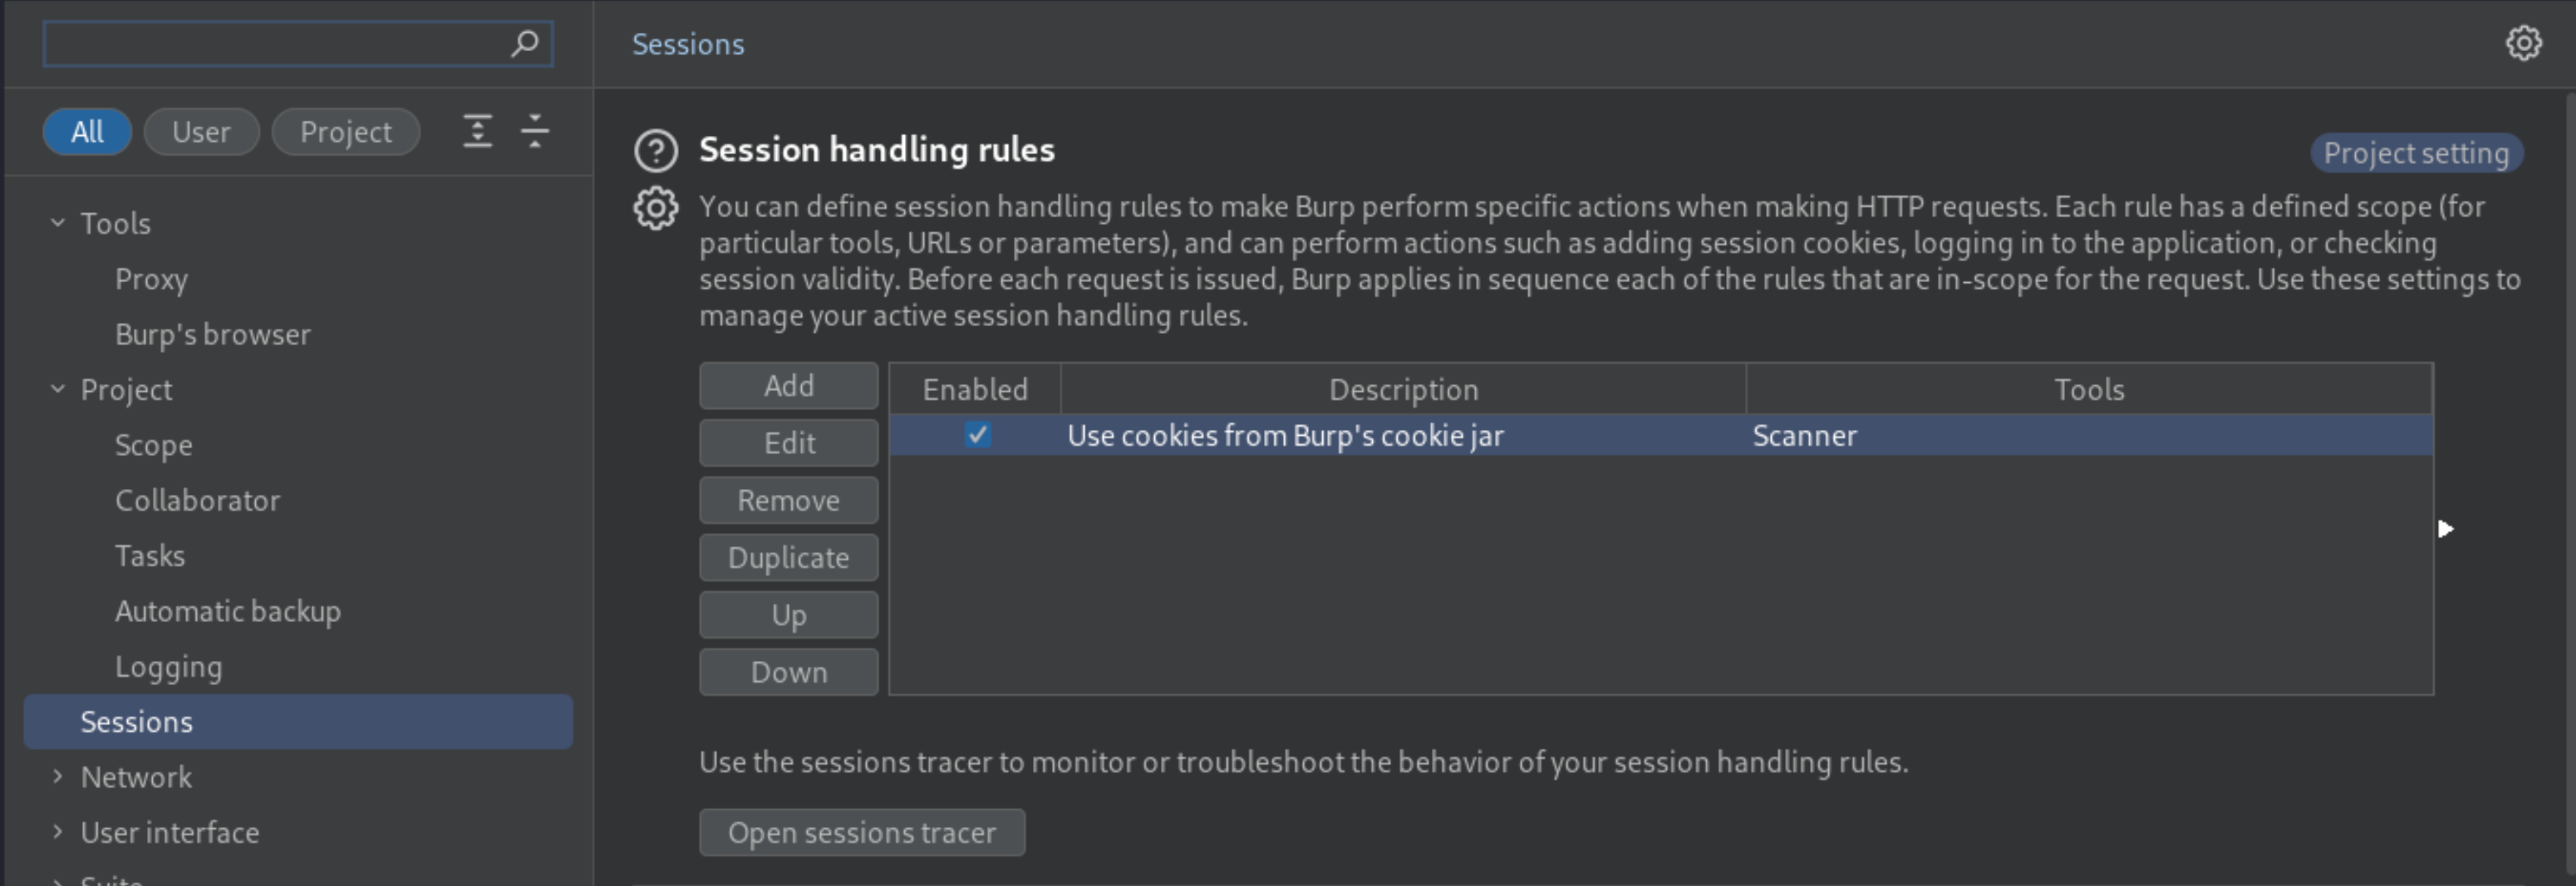Open help for Session handling rules
This screenshot has width=2576, height=886.
(656, 151)
